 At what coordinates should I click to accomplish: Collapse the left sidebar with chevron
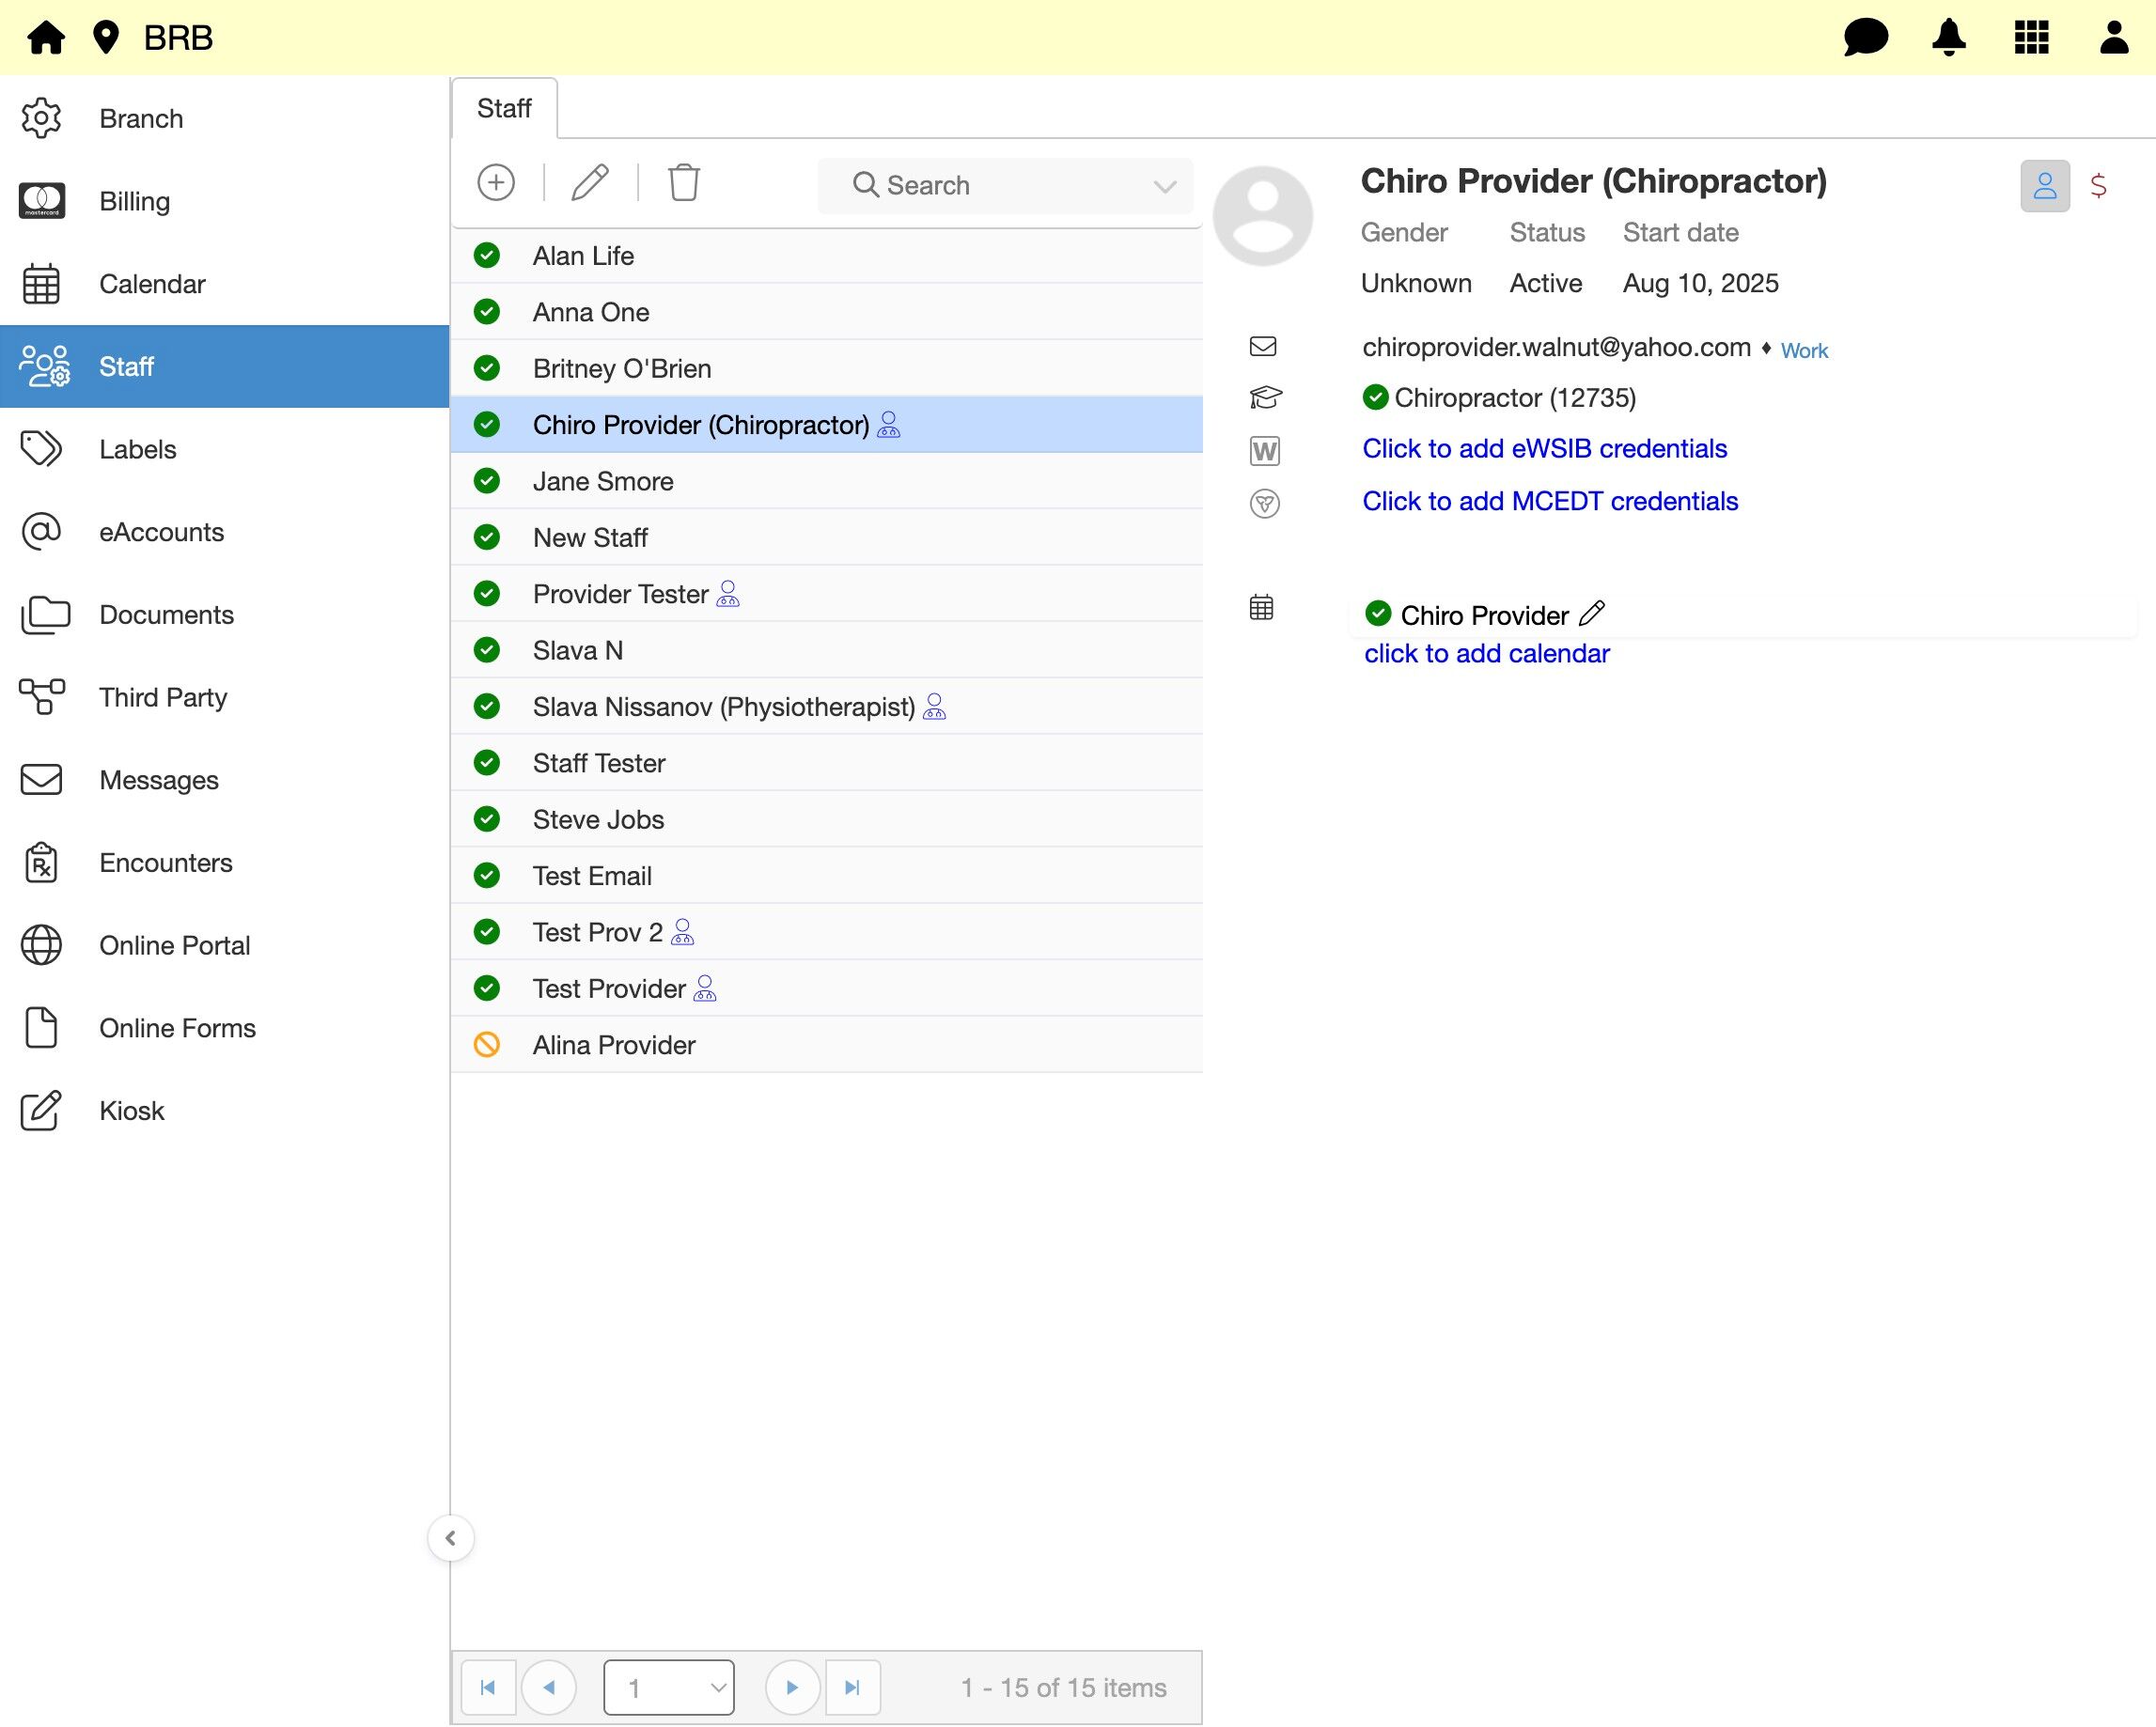tap(450, 1538)
